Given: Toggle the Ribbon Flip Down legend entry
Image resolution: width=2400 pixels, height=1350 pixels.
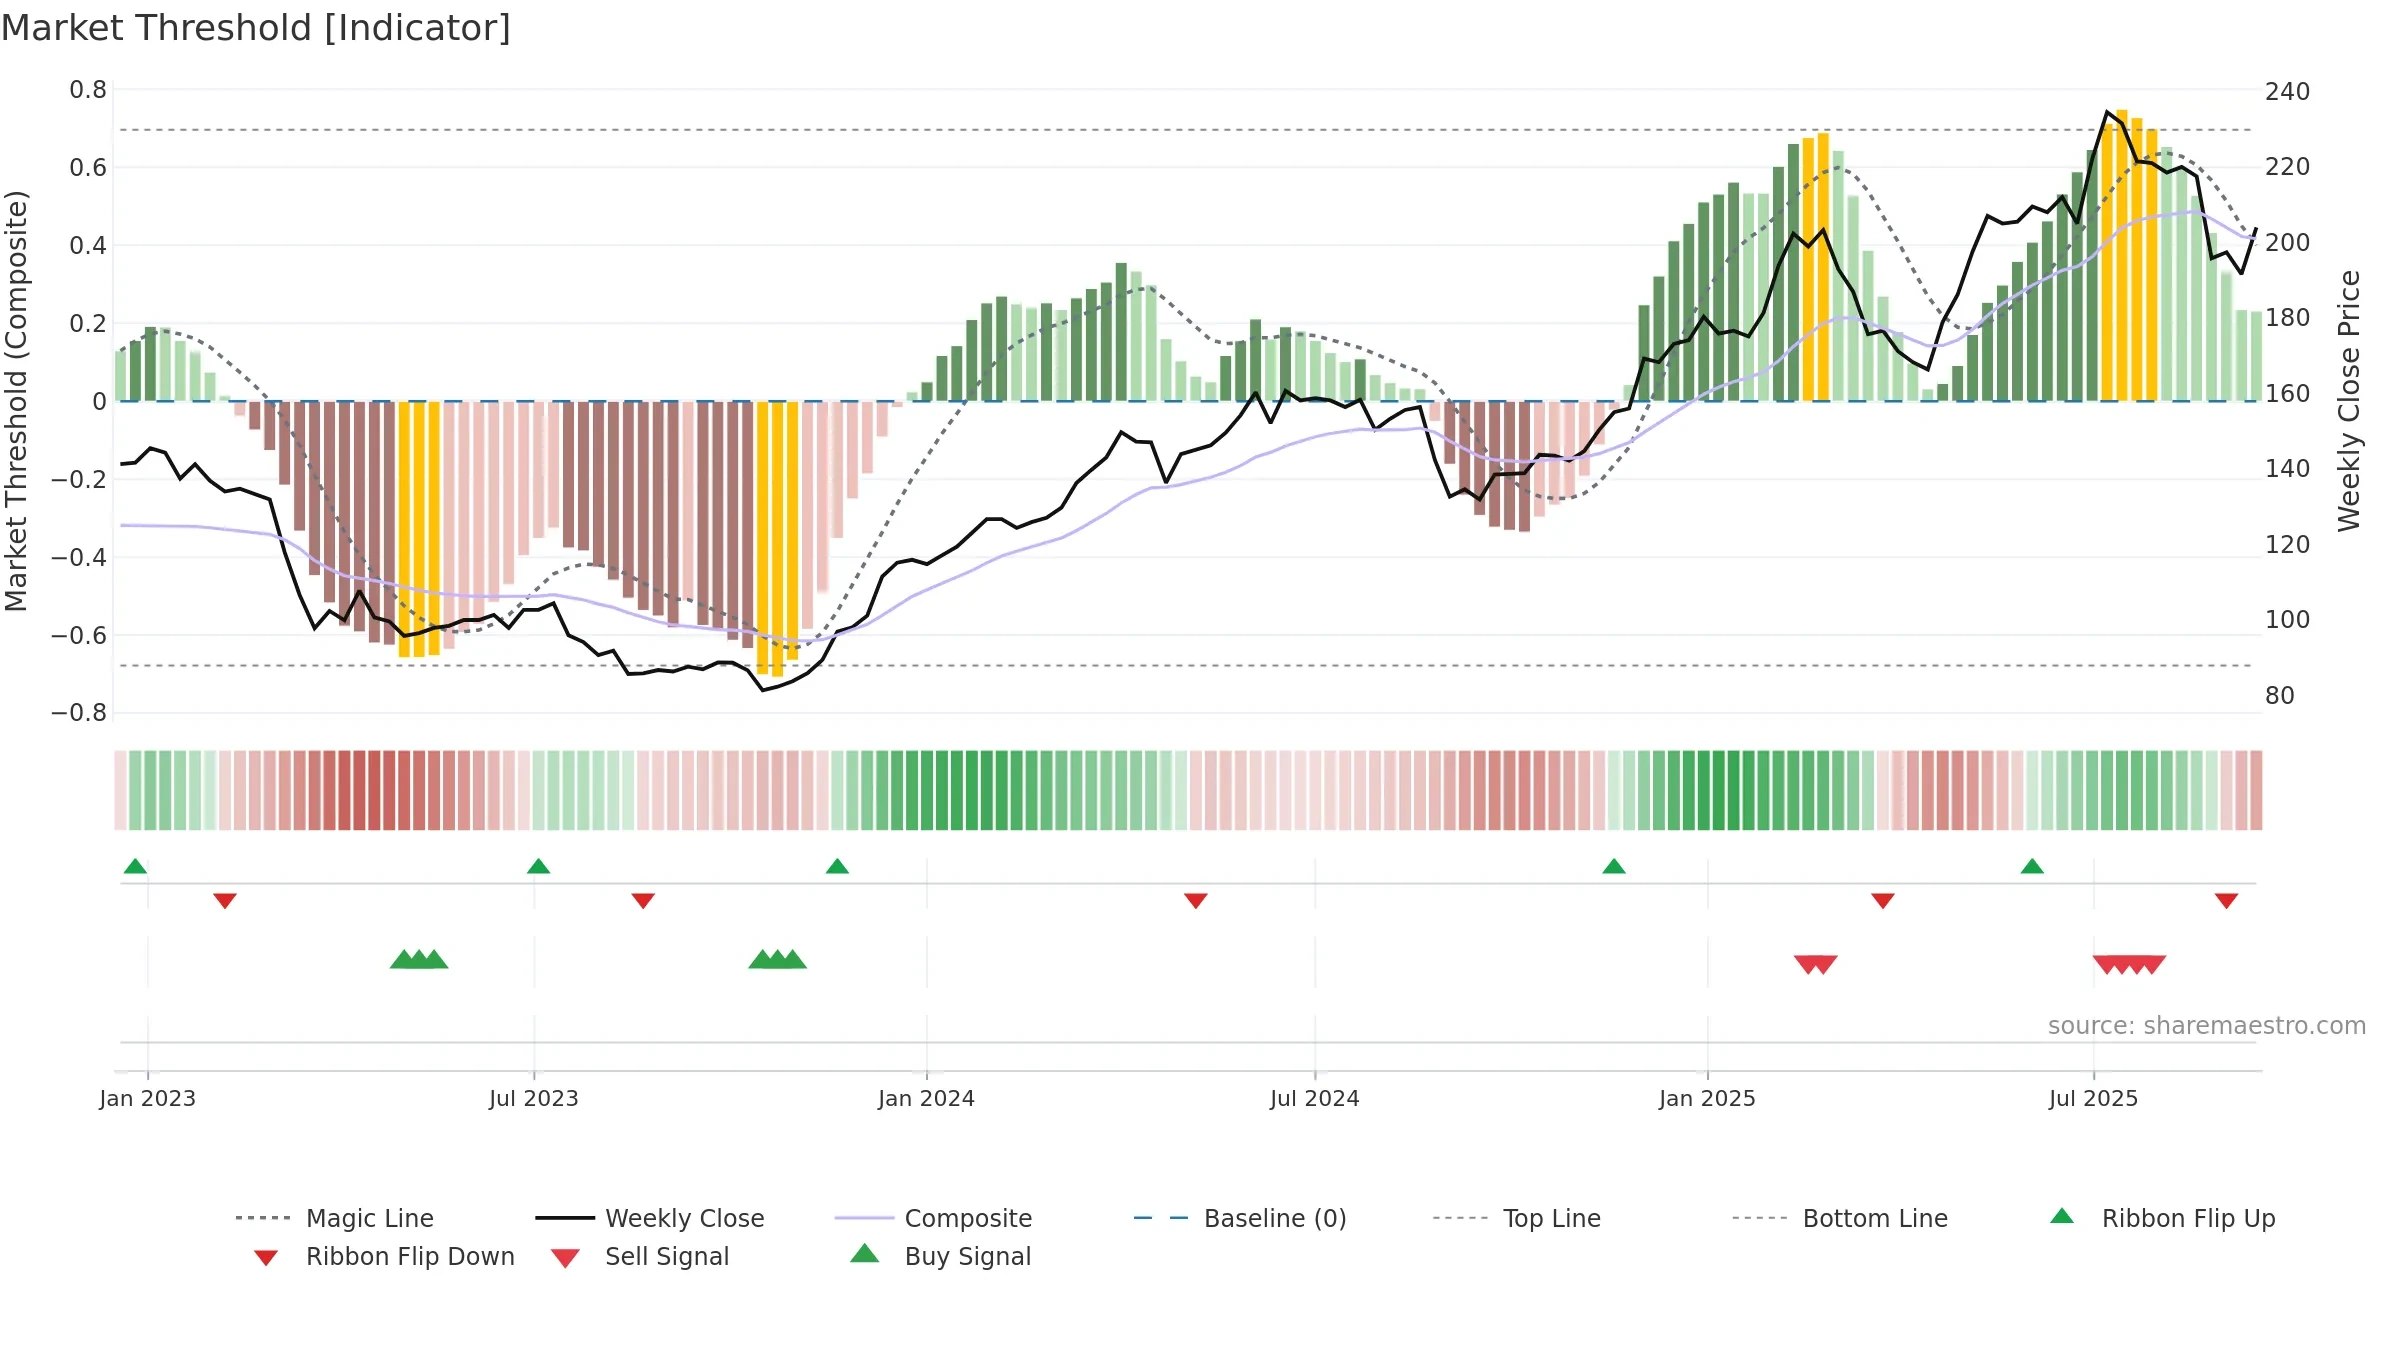Looking at the screenshot, I should tap(384, 1256).
